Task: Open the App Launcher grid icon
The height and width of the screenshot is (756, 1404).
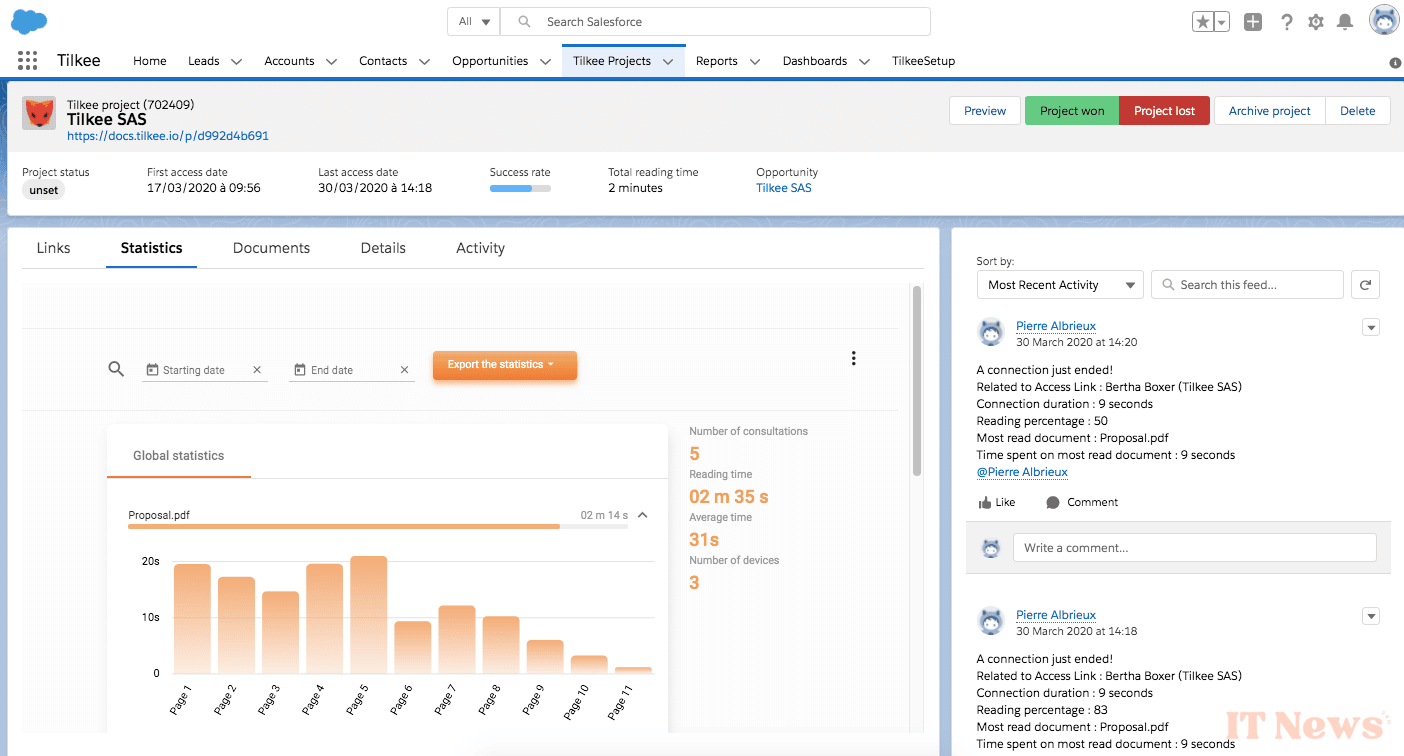Action: click(x=28, y=61)
